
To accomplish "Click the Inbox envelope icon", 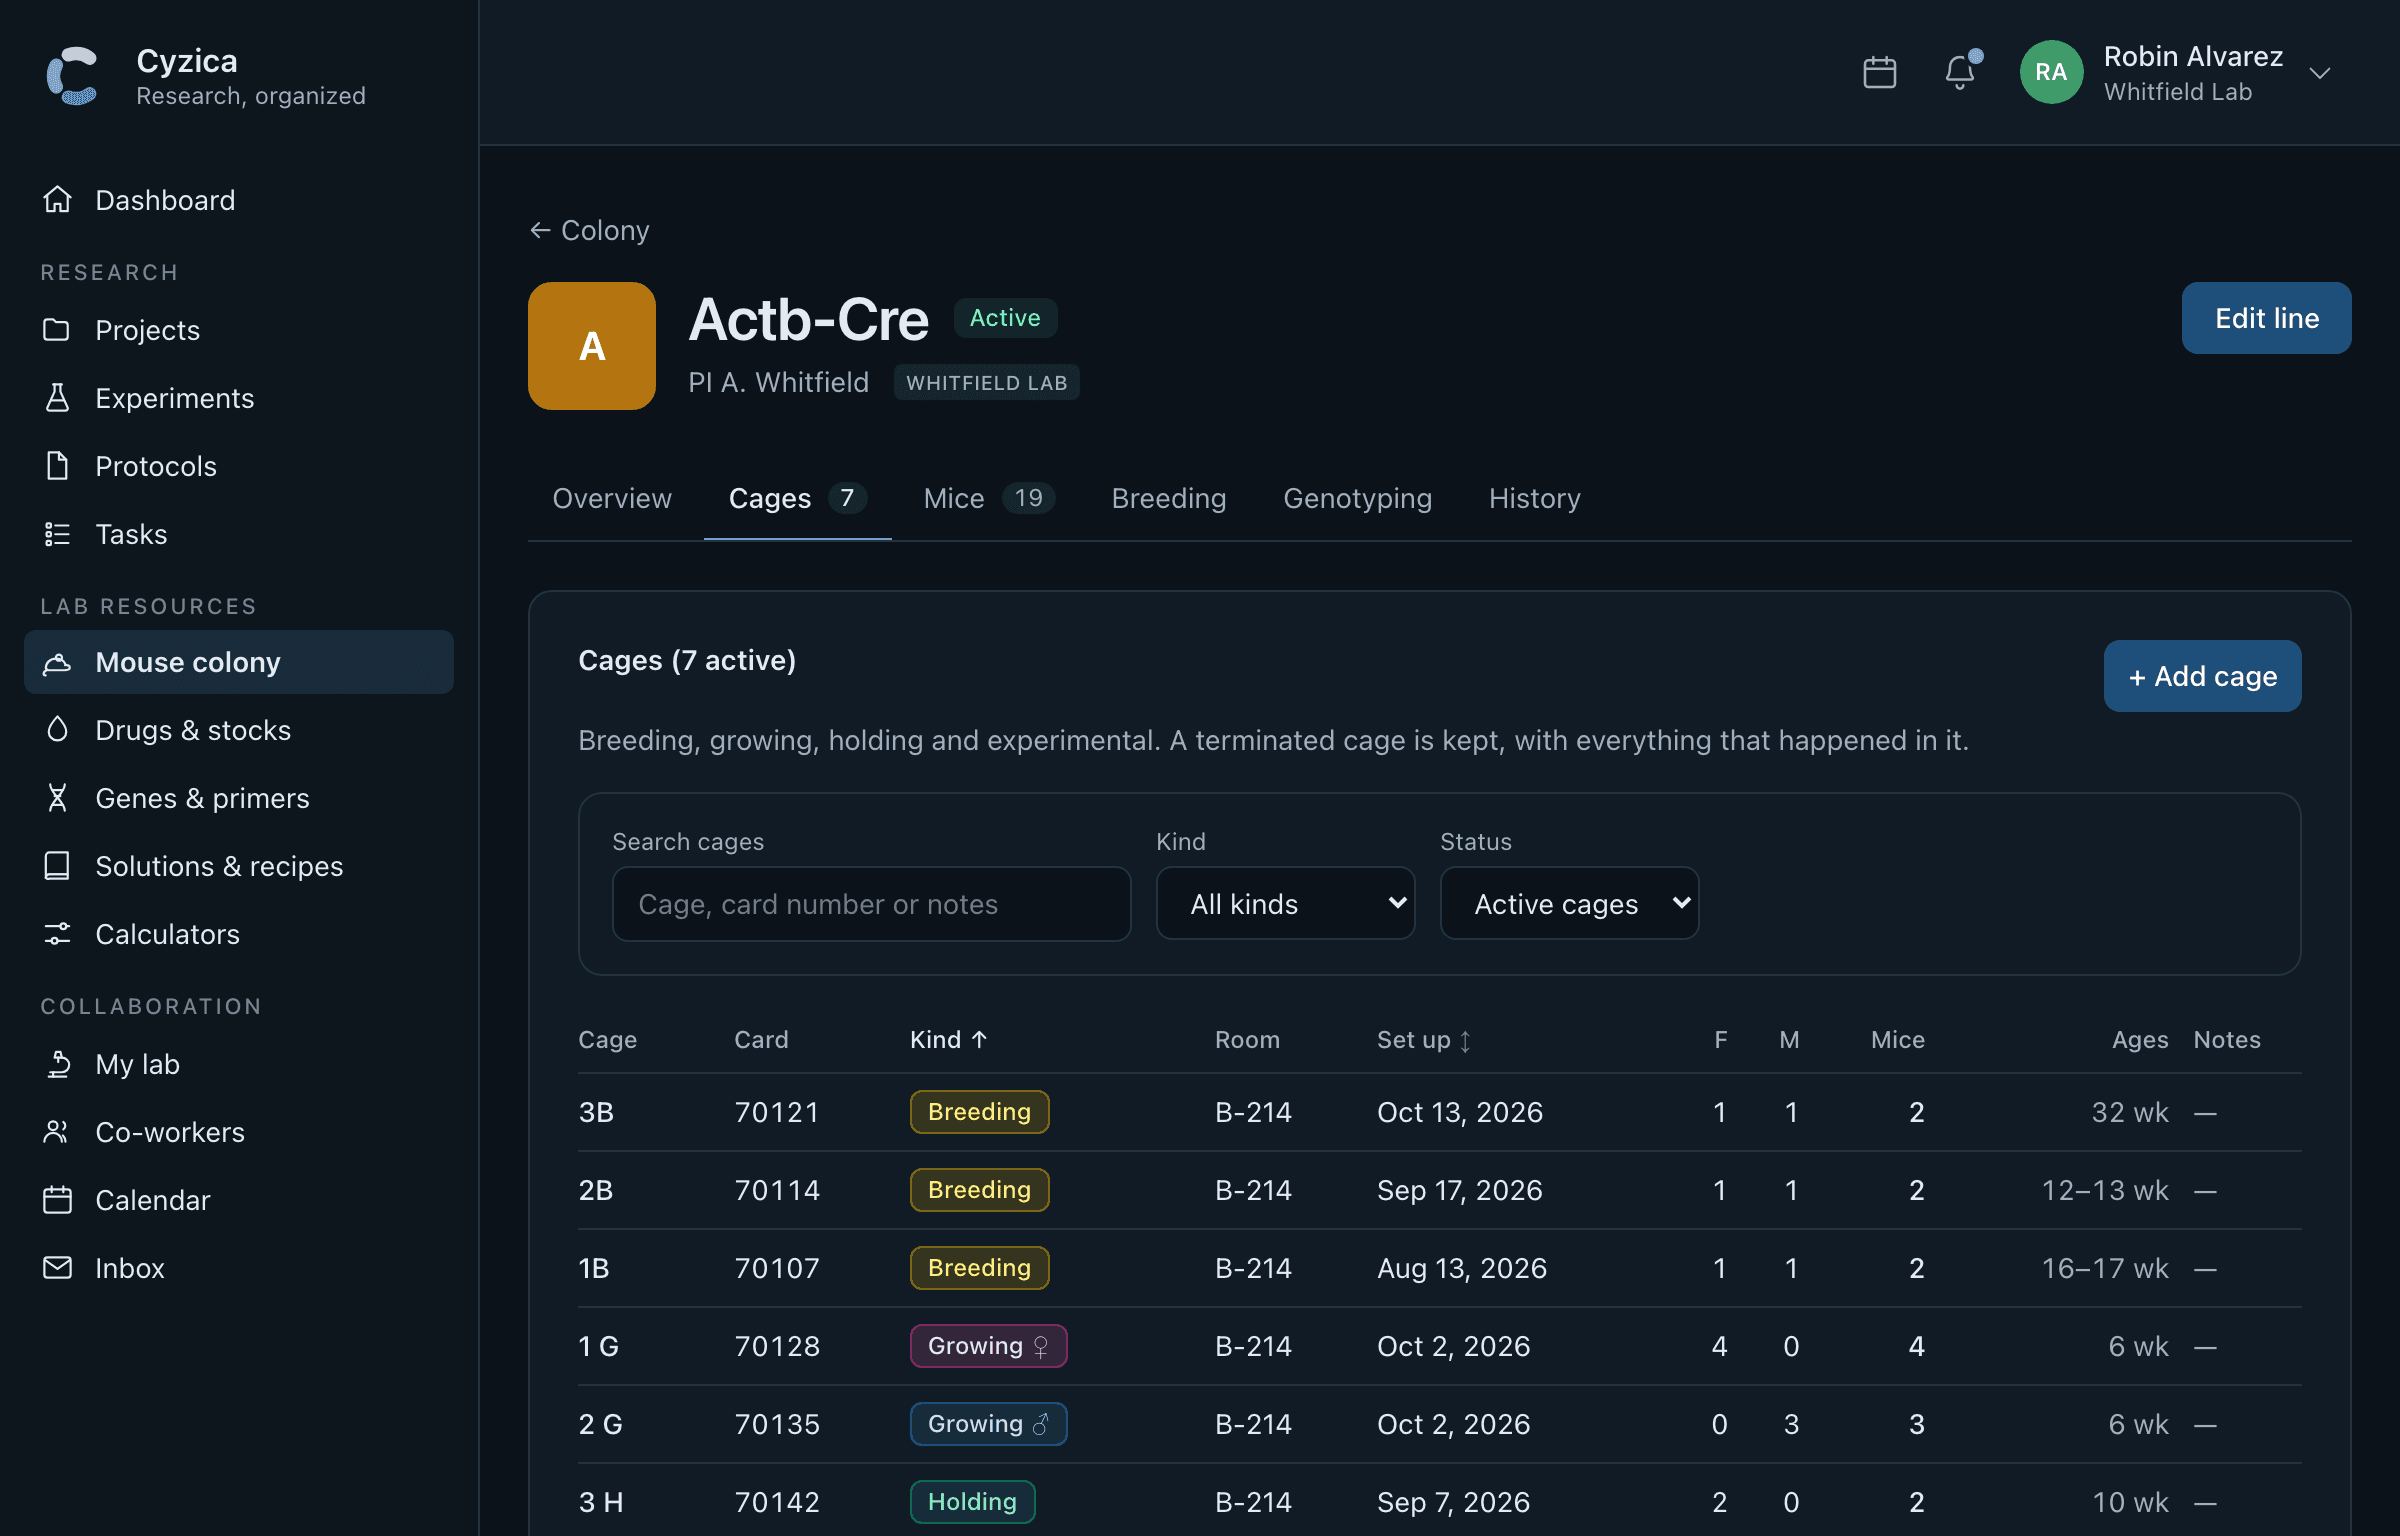I will (x=58, y=1268).
